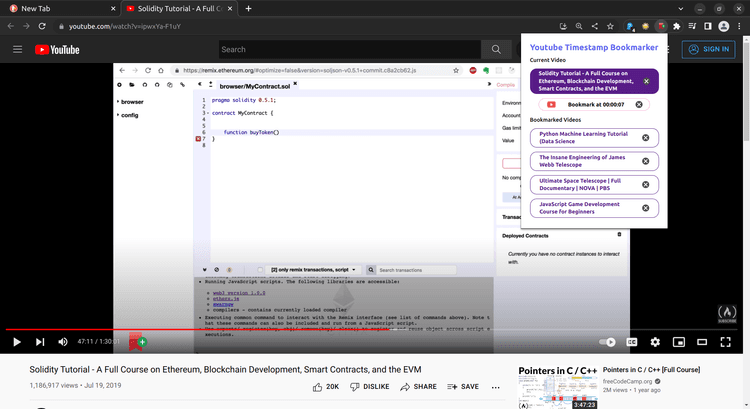
Task: Close the New Tab tab
Action: (113, 9)
